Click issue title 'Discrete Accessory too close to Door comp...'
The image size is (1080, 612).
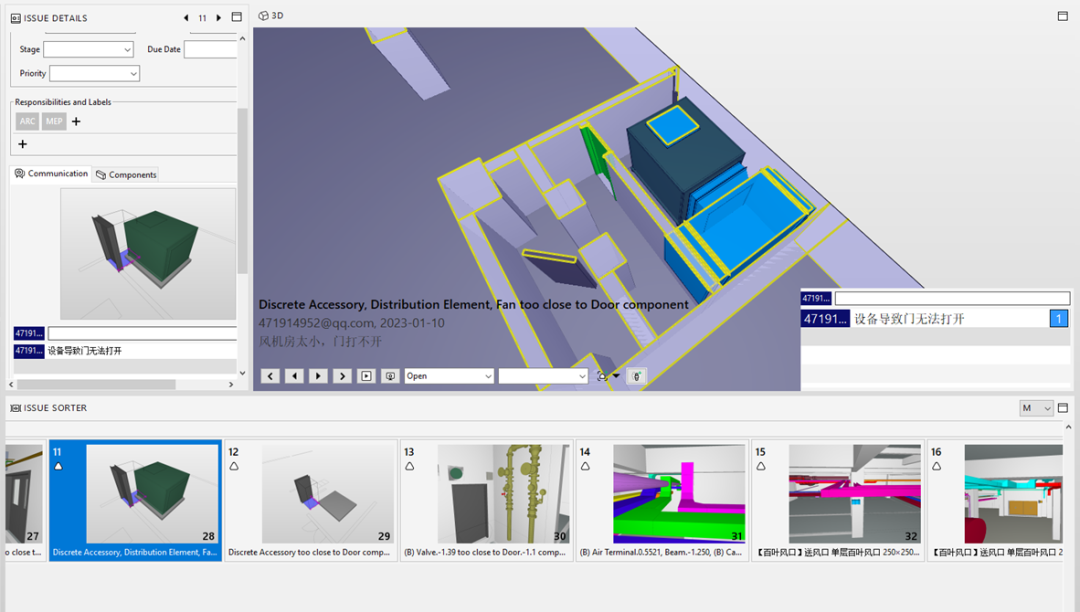[309, 553]
